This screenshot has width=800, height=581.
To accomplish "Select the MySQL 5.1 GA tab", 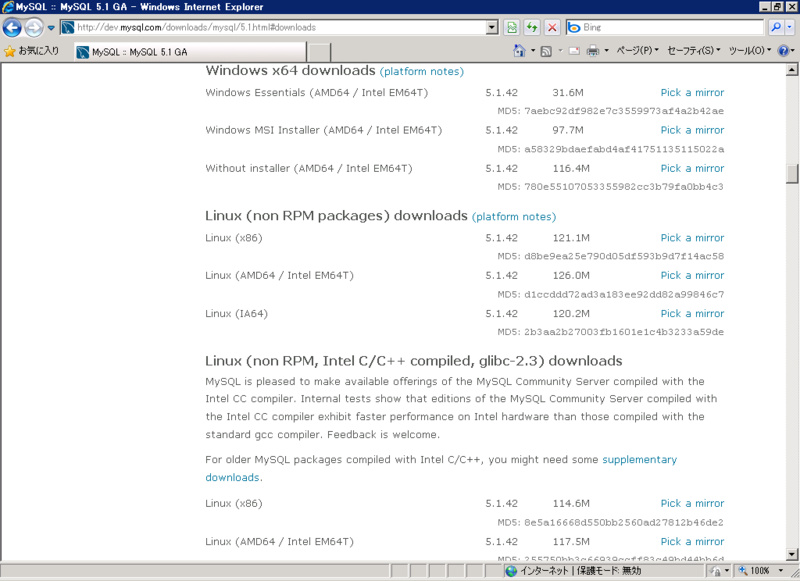I will [190, 52].
